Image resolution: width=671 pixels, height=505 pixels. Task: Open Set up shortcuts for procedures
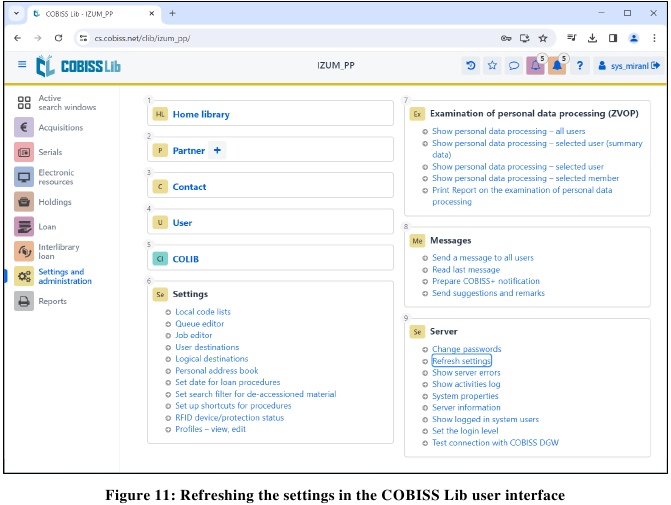[x=233, y=405]
